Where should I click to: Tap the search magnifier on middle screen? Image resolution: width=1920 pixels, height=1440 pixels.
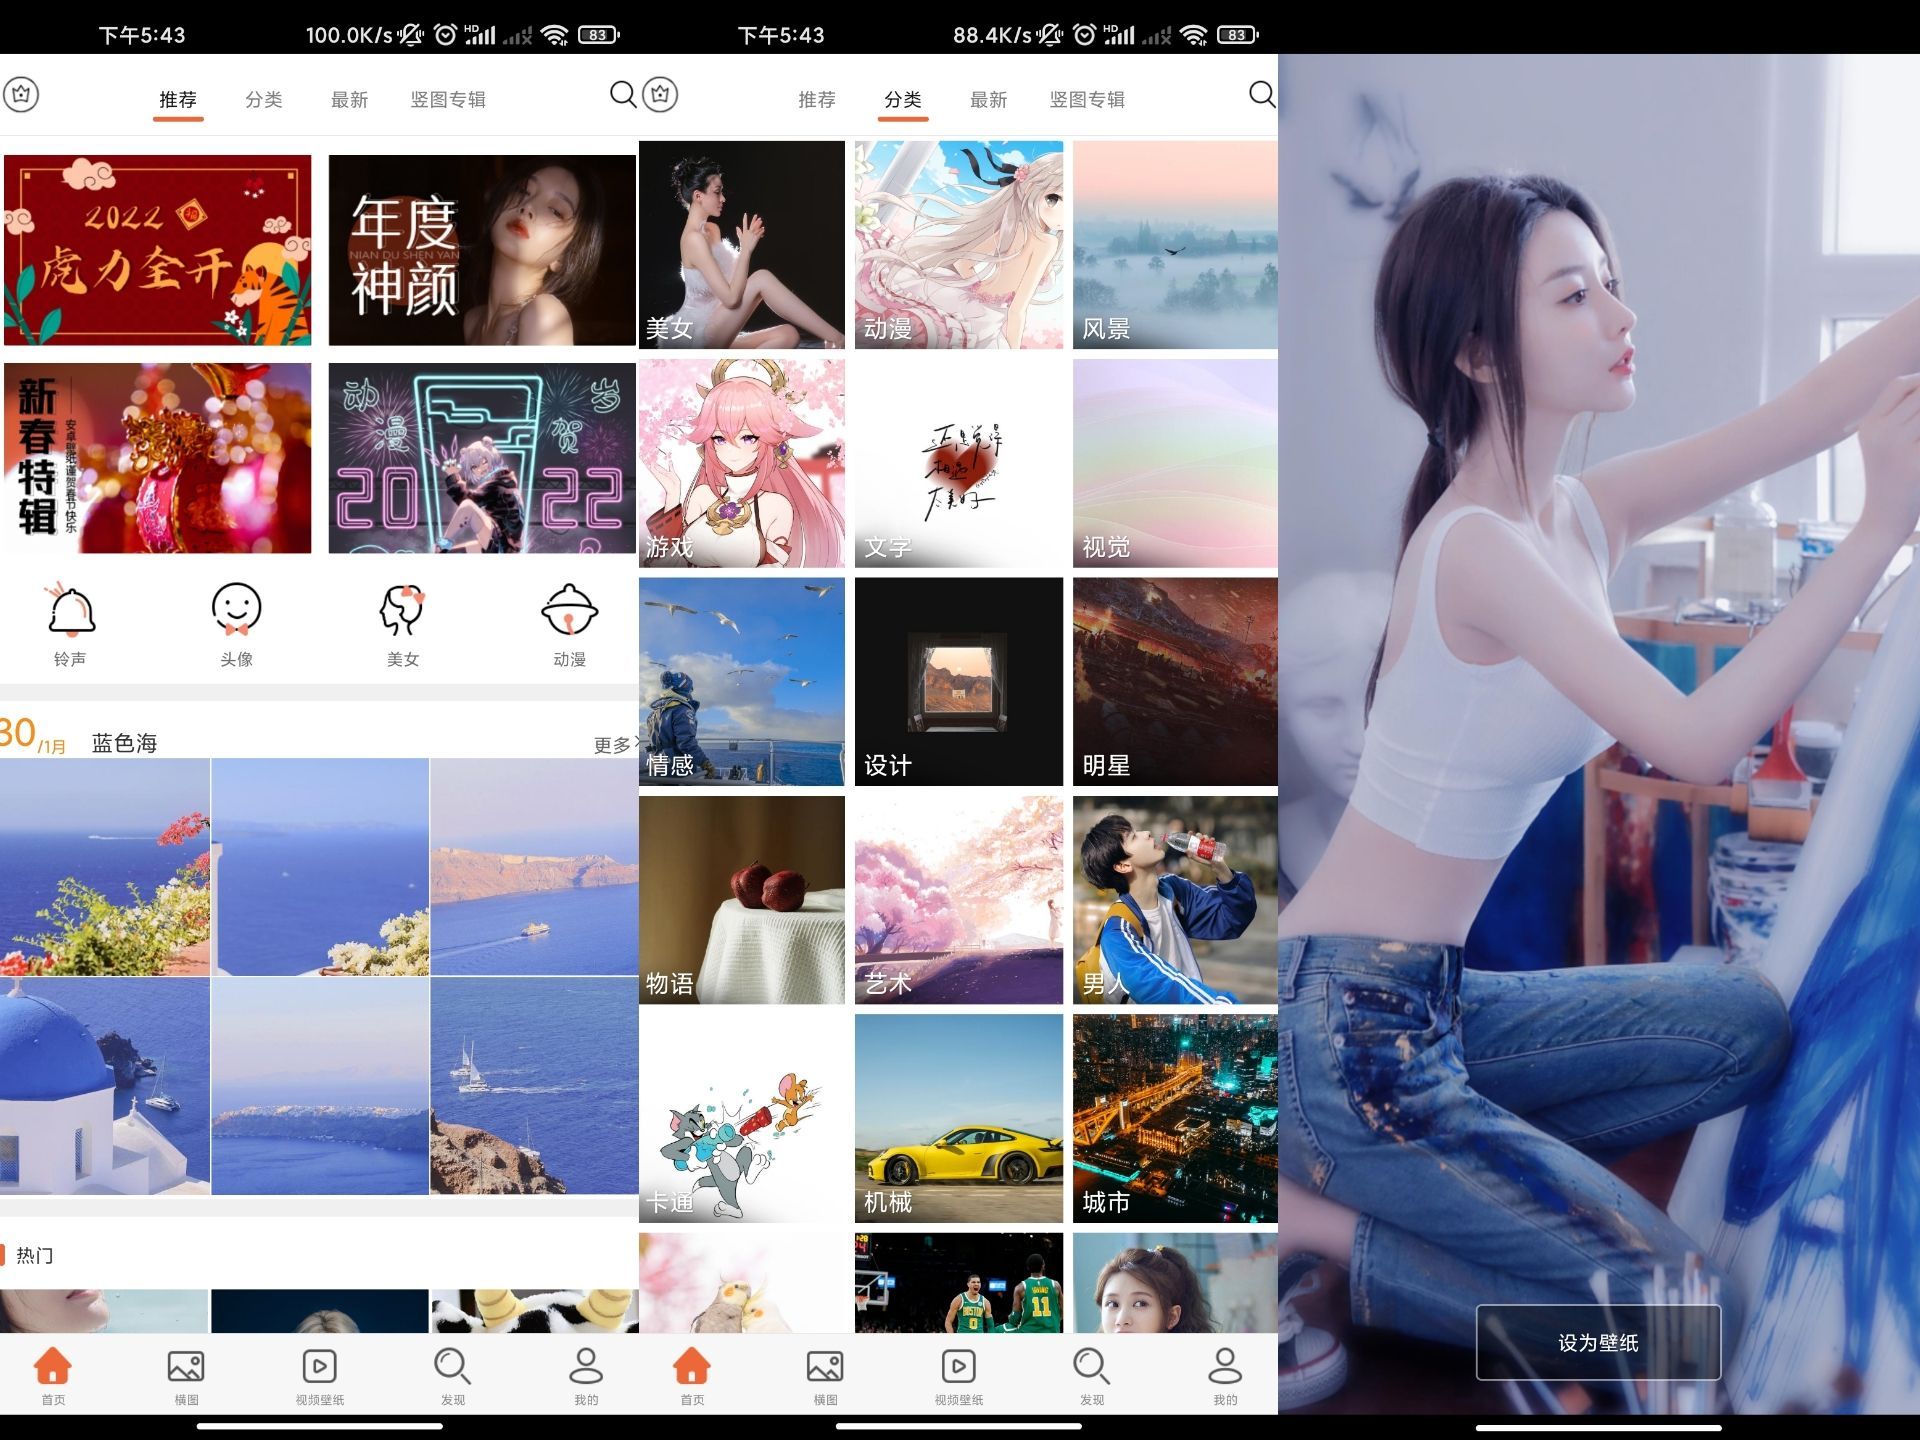click(1262, 95)
